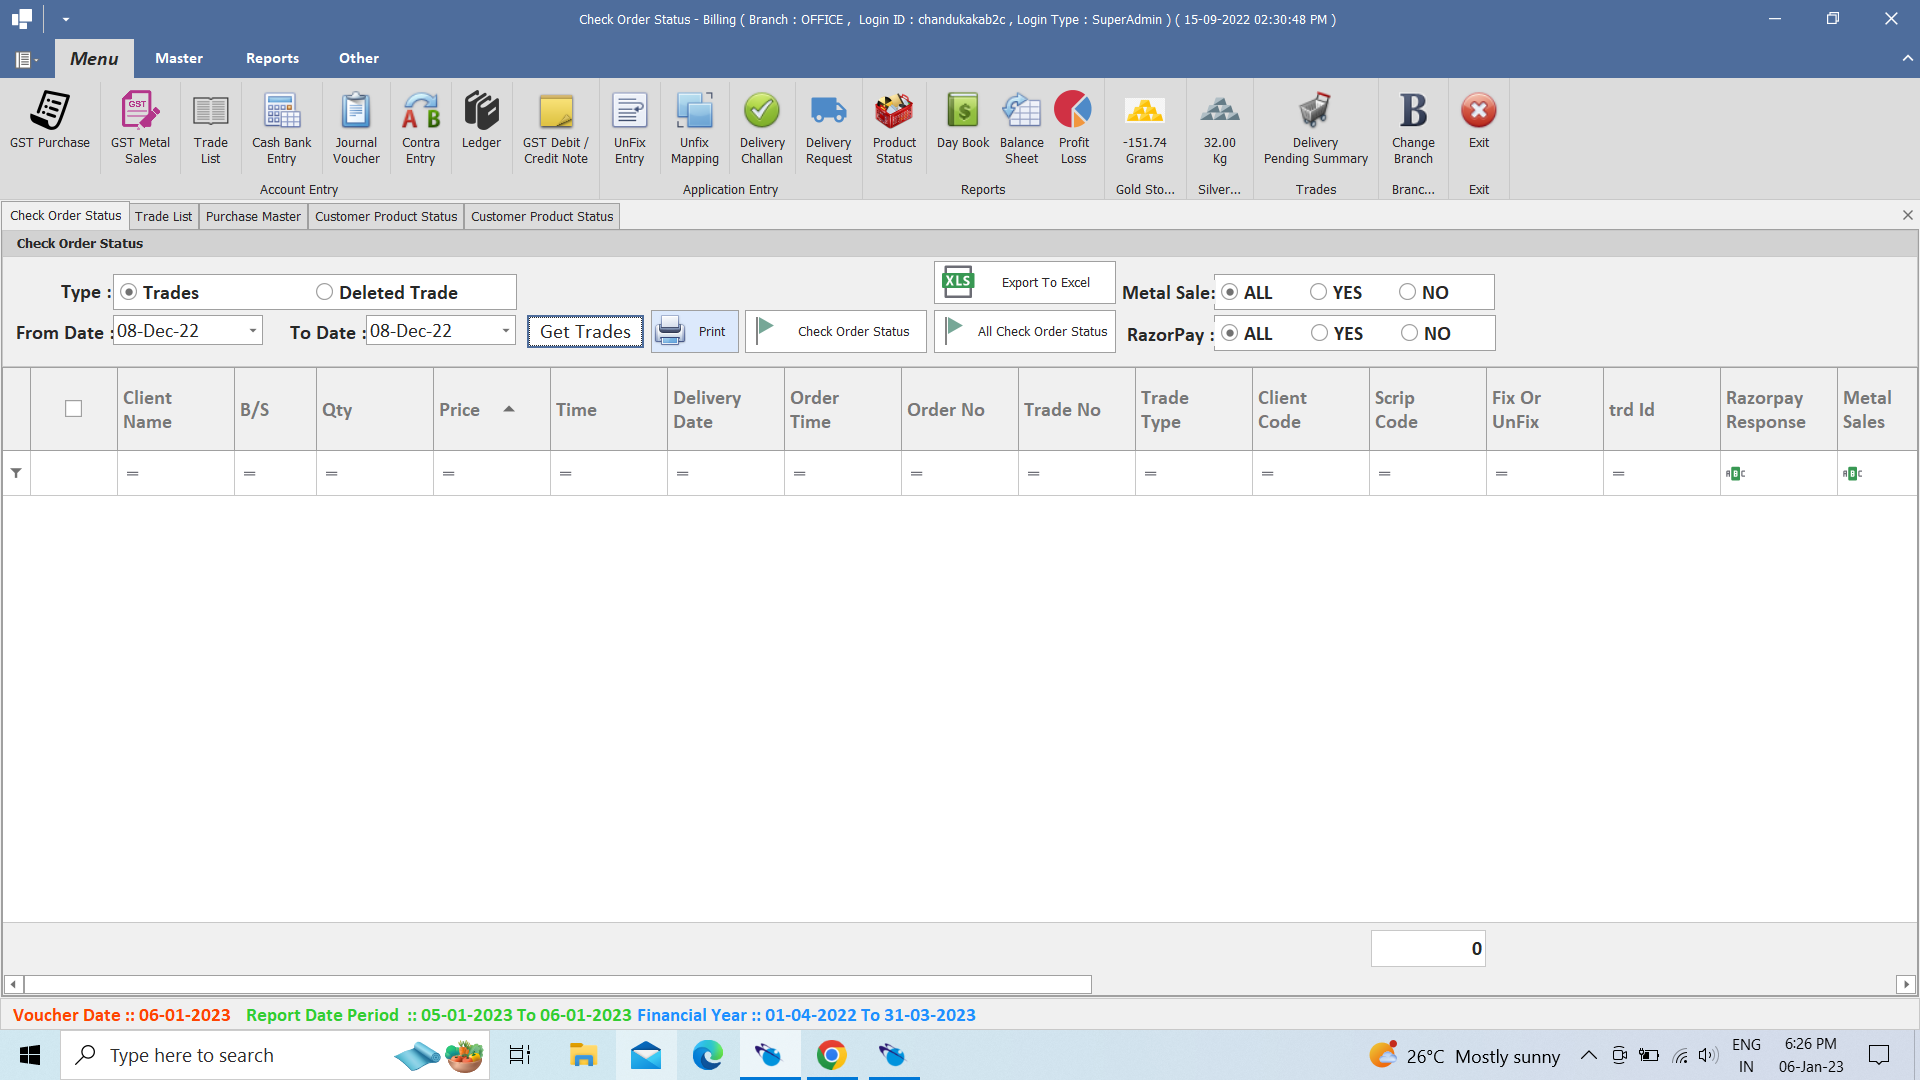The height and width of the screenshot is (1080, 1920).
Task: Select the Trades type radio button
Action: pyautogui.click(x=129, y=292)
